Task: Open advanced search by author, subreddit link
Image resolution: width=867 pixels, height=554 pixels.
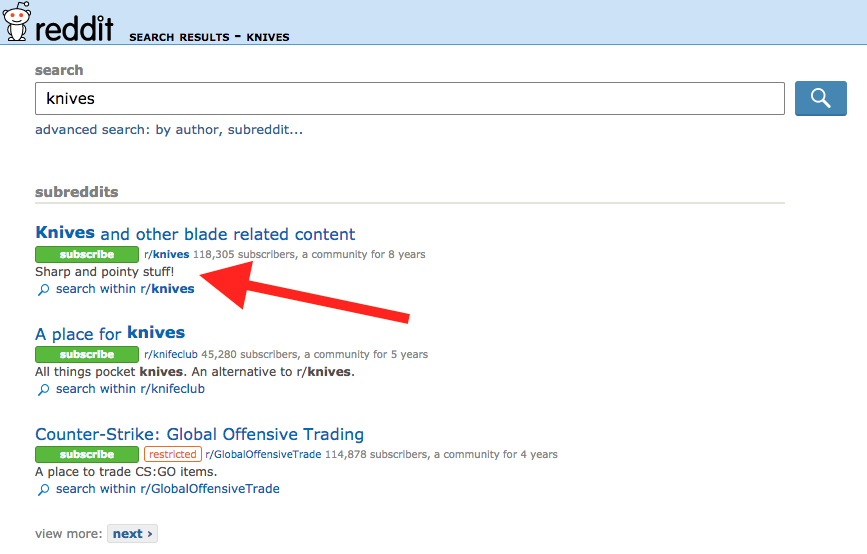Action: click(x=169, y=129)
